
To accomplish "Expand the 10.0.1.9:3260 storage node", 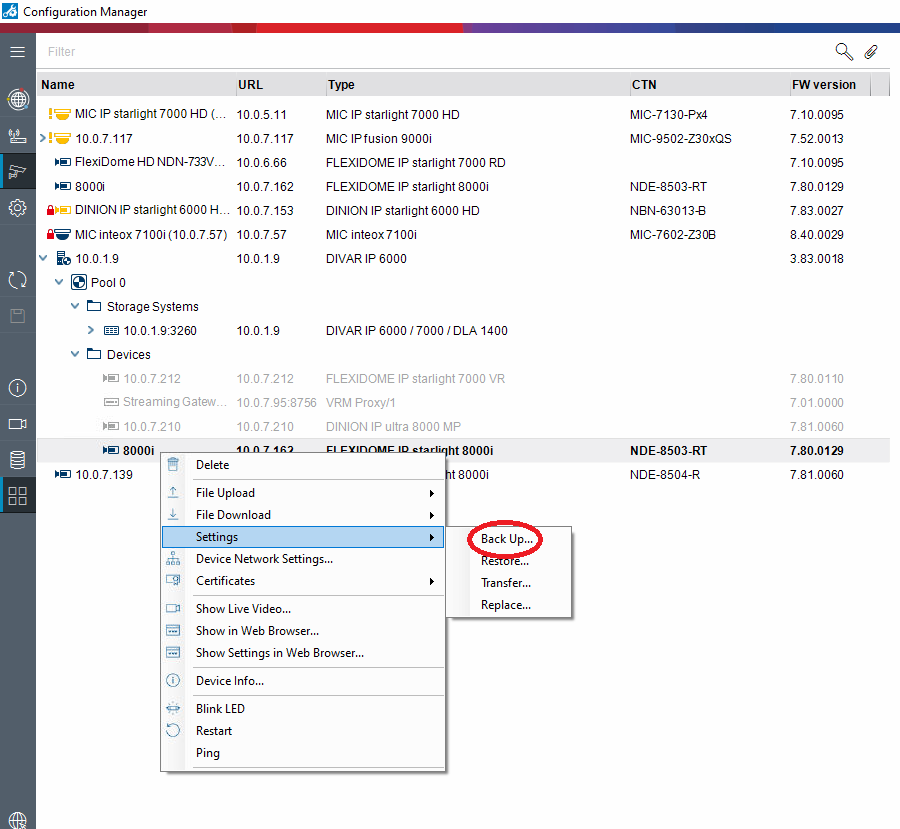I will 91,330.
